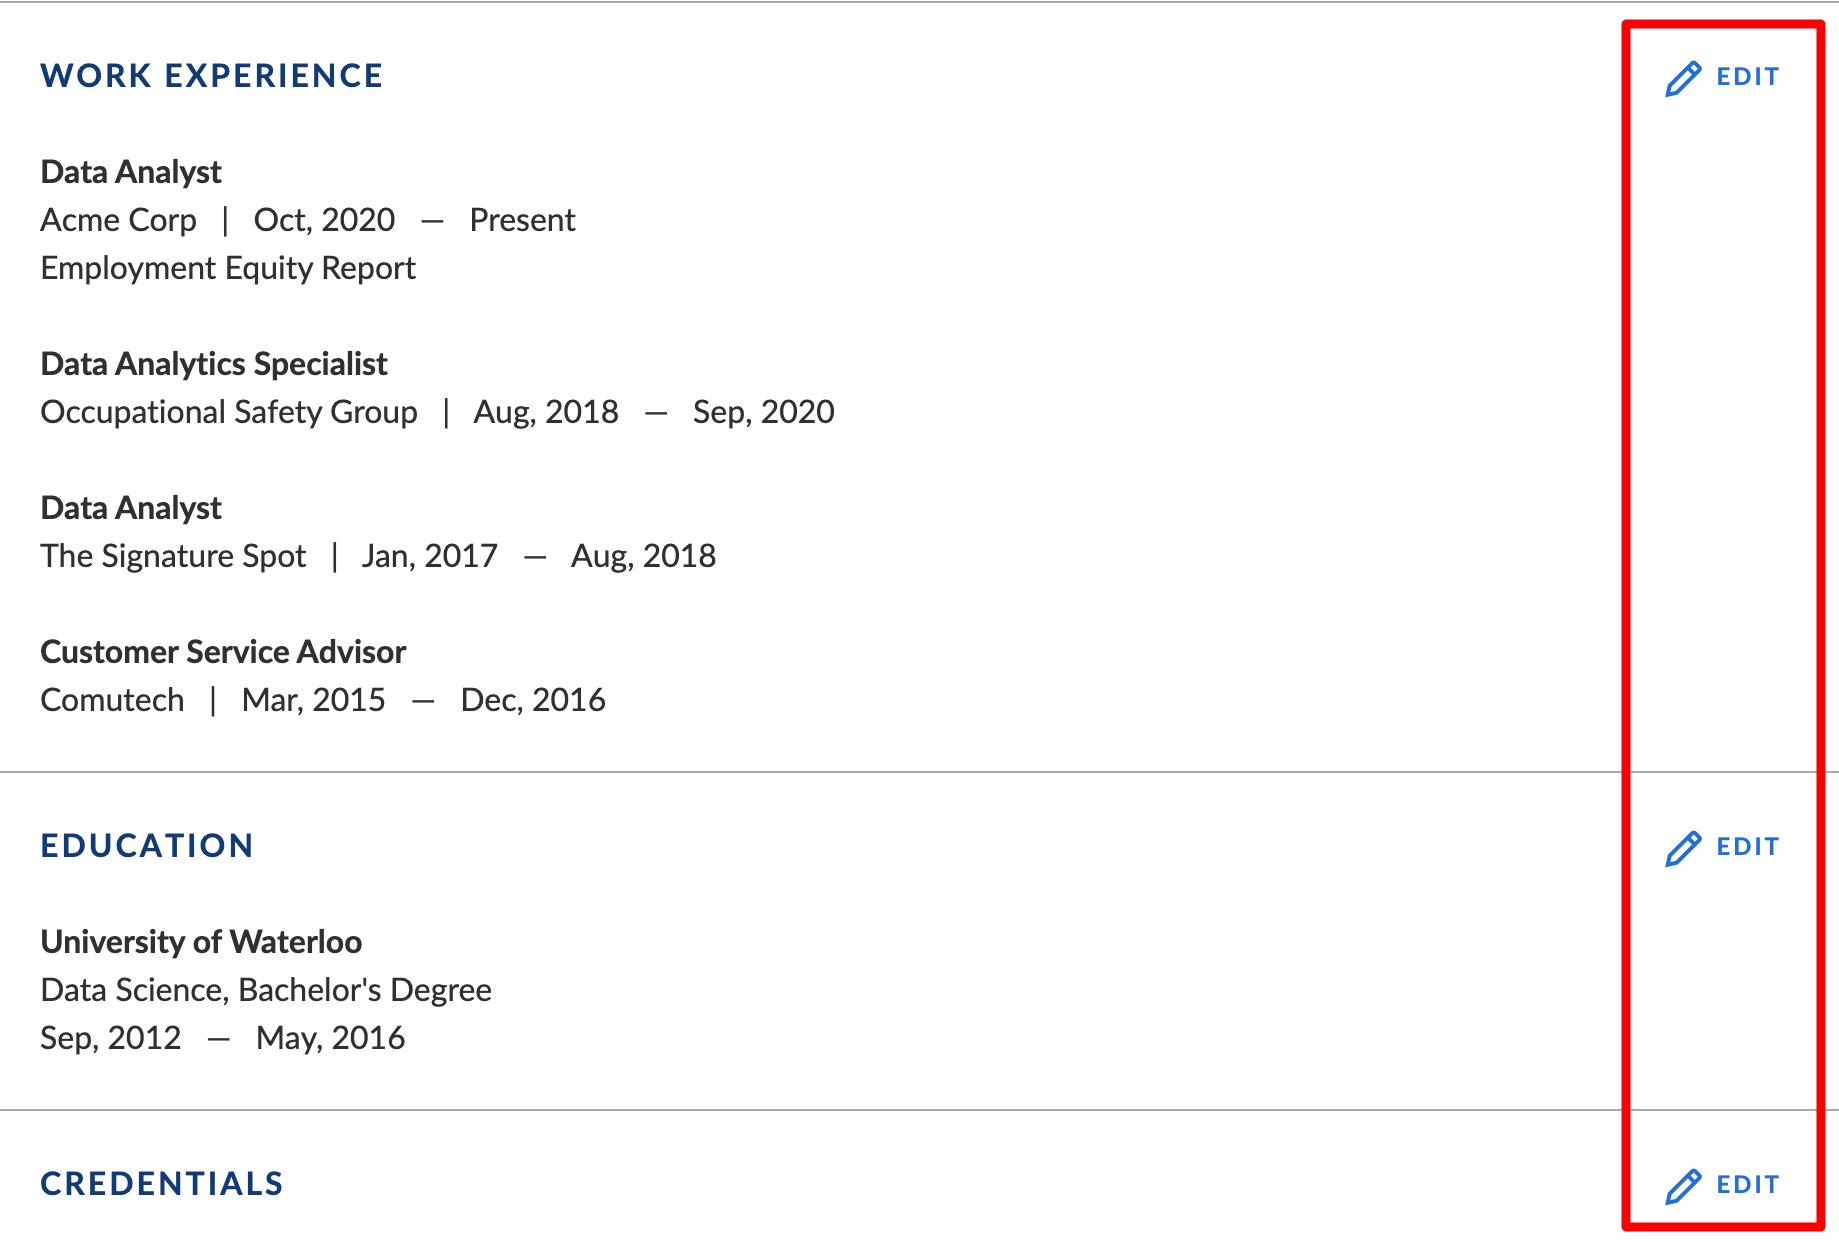The height and width of the screenshot is (1242, 1839).
Task: Click the Data Analyst title above Signature Spot
Action: click(131, 508)
